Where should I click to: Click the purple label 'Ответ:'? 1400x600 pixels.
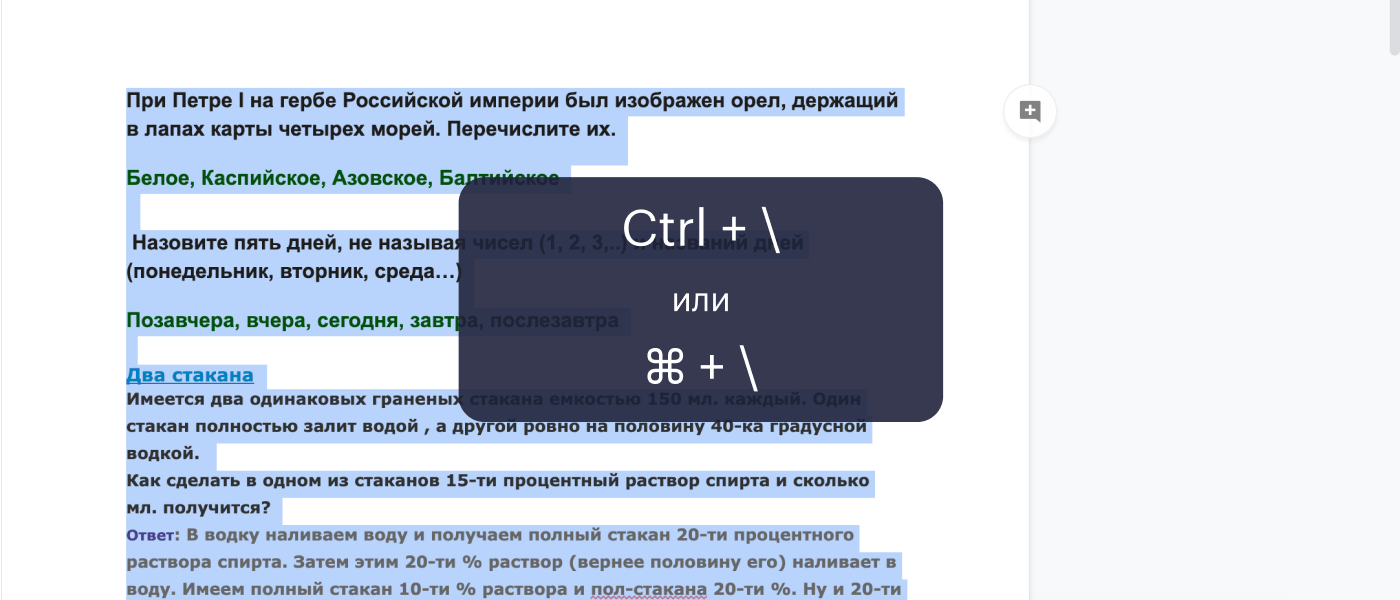point(153,535)
